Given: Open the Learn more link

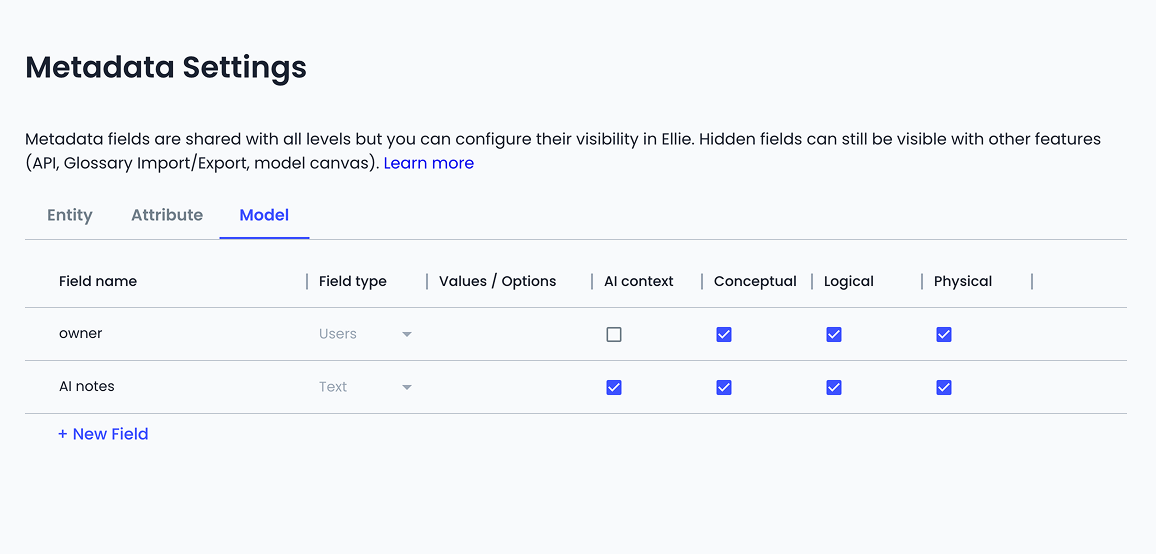Looking at the screenshot, I should pyautogui.click(x=429, y=163).
